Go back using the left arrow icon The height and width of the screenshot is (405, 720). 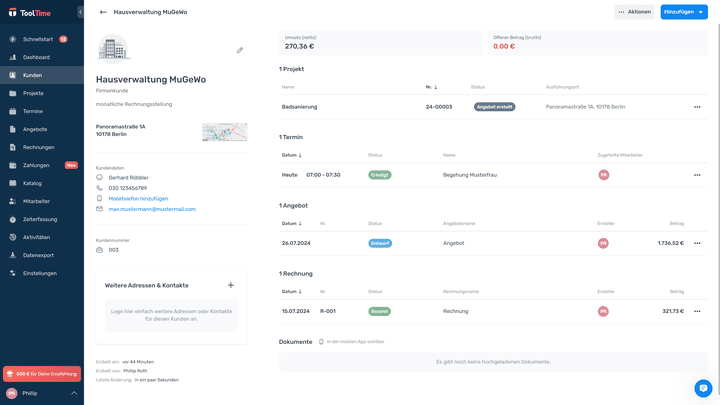pos(103,12)
